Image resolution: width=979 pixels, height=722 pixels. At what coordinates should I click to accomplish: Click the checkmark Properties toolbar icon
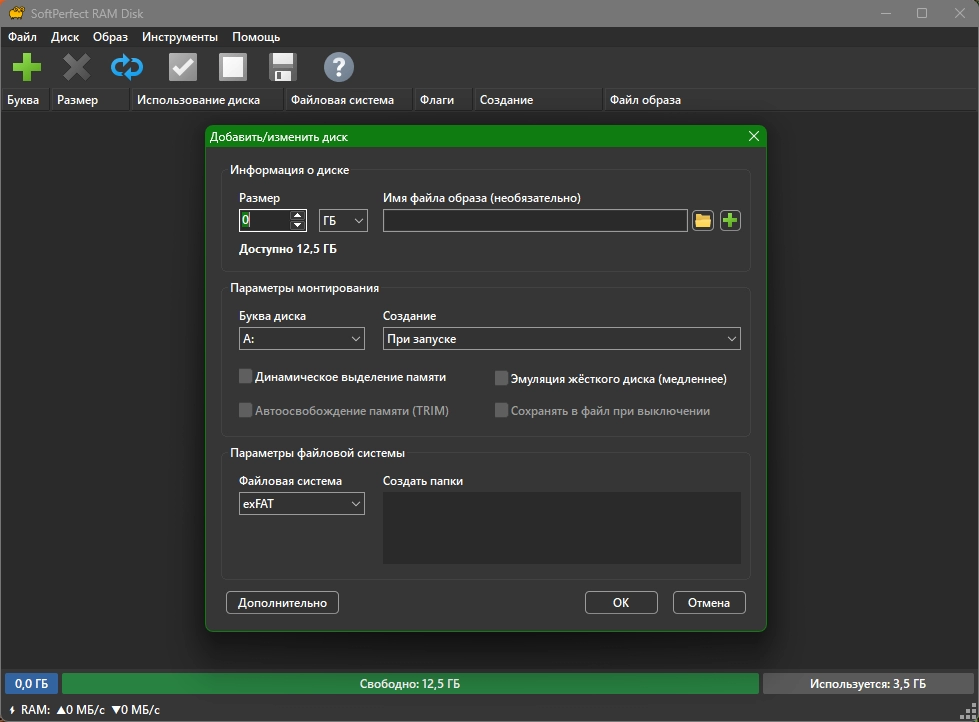point(182,68)
